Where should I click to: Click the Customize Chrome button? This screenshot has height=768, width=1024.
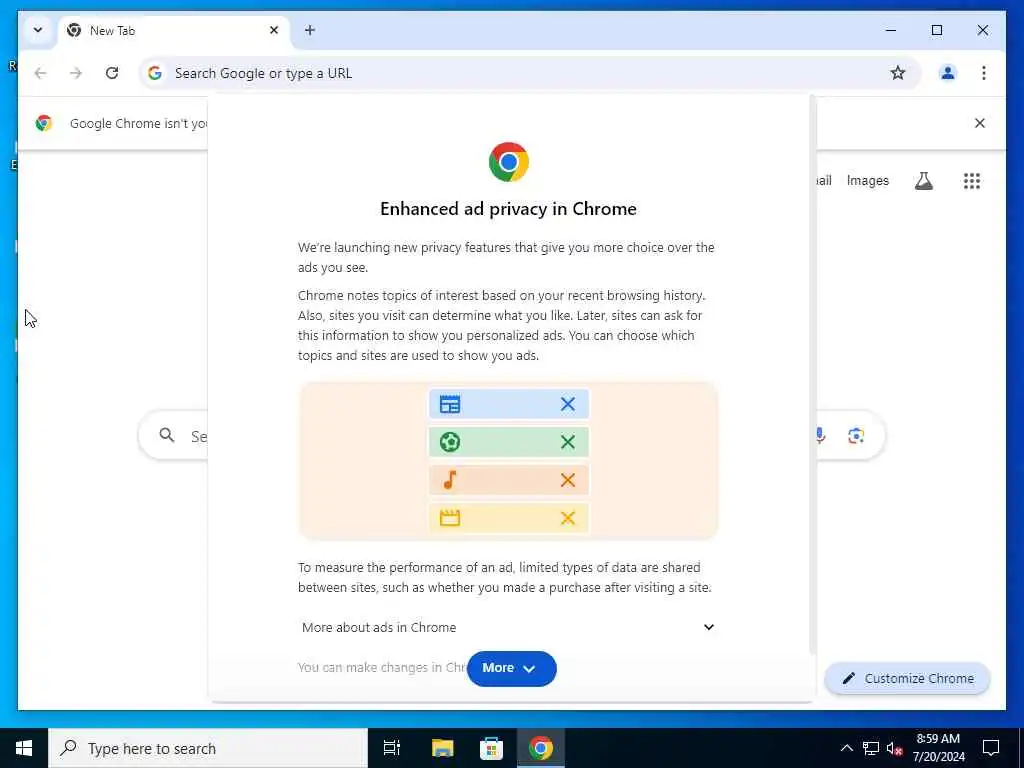pyautogui.click(x=908, y=679)
